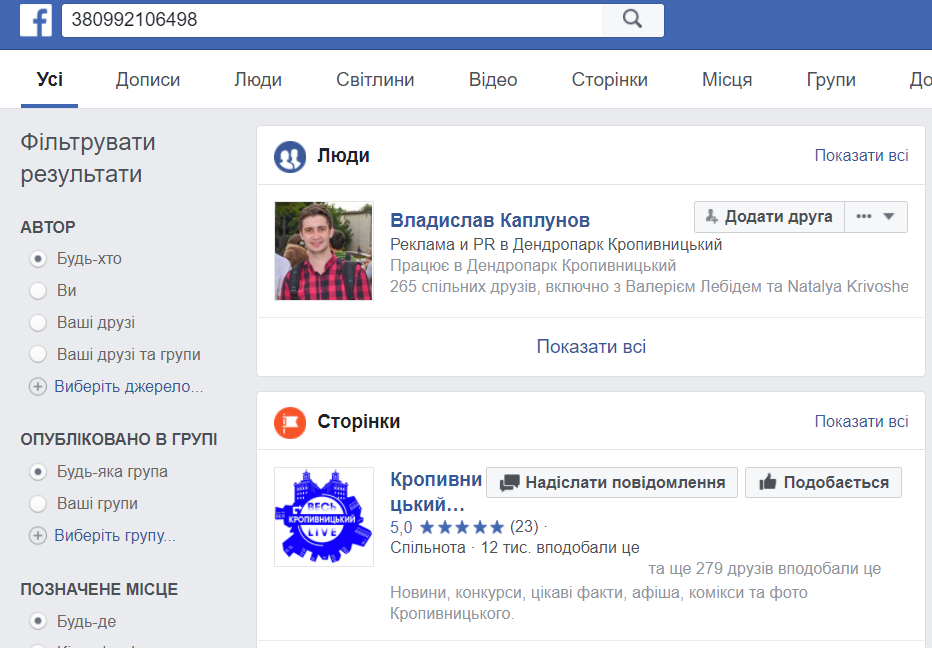Open the Кропивницький… page link

coord(436,492)
